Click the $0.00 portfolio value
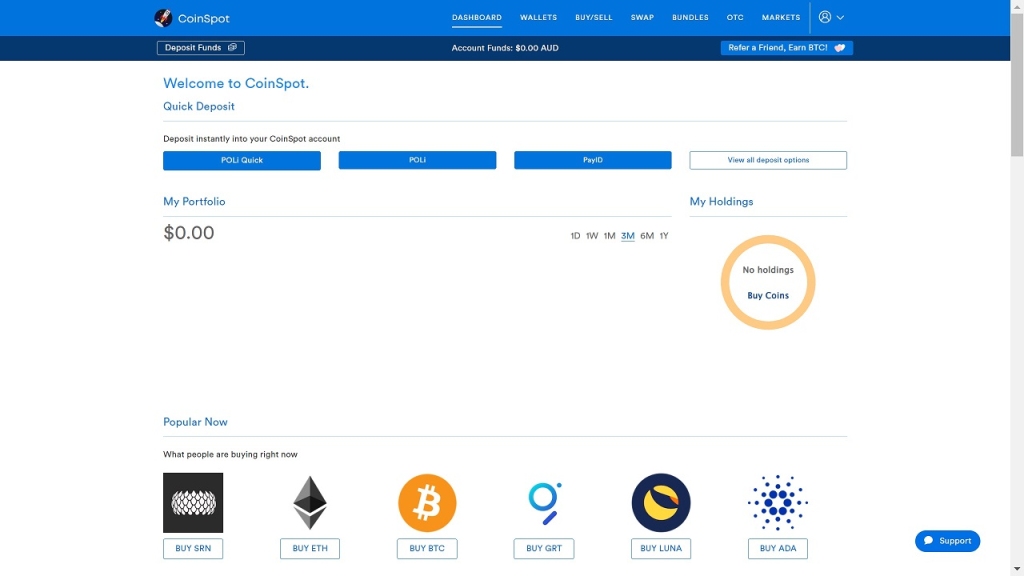The width and height of the screenshot is (1024, 576). point(189,232)
